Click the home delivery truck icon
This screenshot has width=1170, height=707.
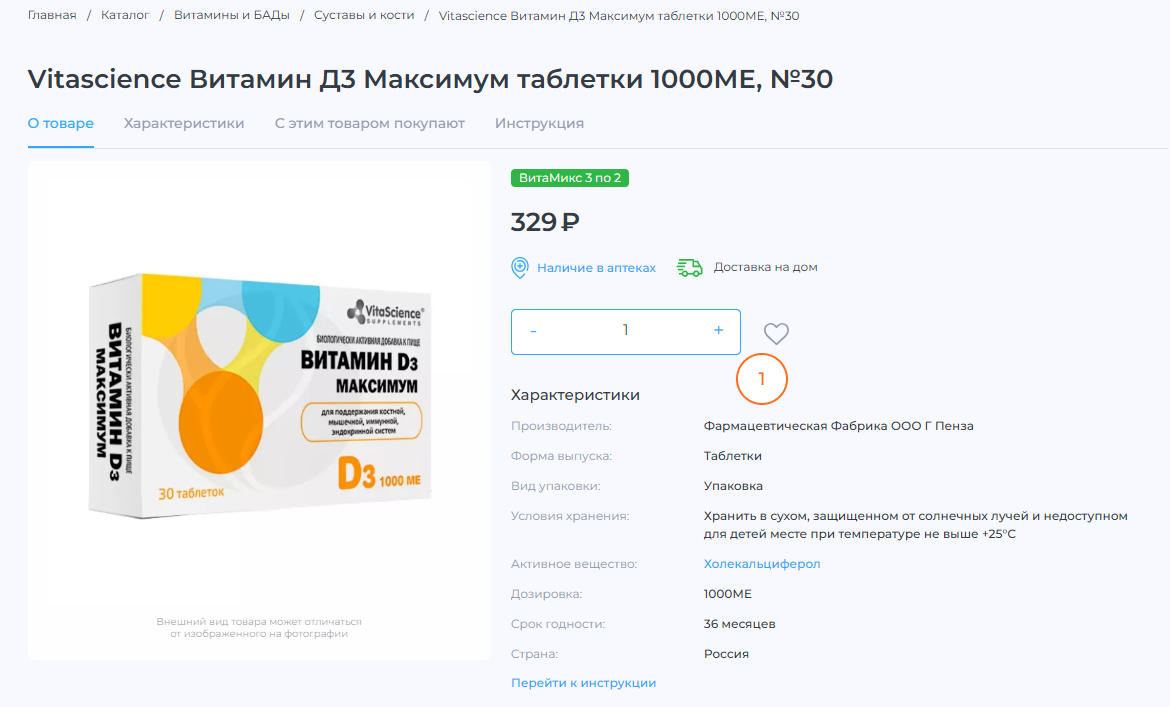(689, 267)
